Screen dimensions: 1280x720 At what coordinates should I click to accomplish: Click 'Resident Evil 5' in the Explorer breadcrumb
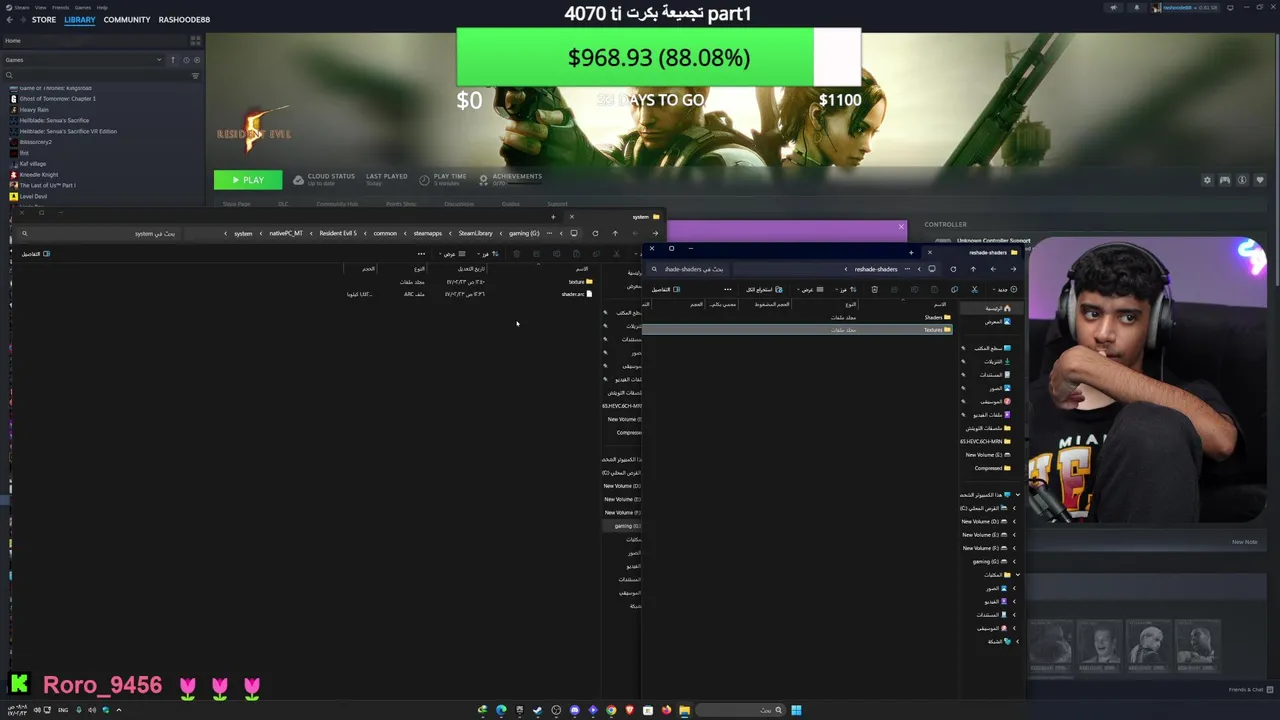[338, 233]
